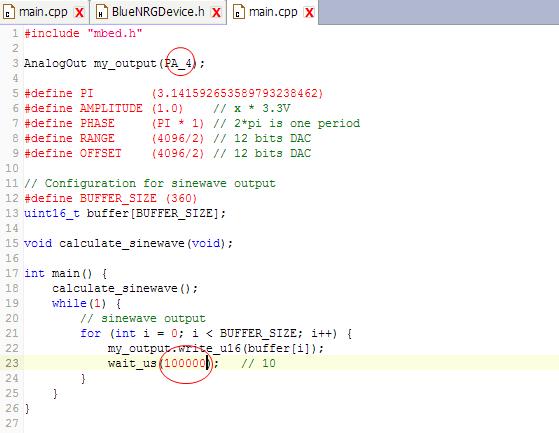Click my_output.write_u16(buffer[i]) statement
Image resolution: width=559 pixels, height=433 pixels.
tap(216, 348)
